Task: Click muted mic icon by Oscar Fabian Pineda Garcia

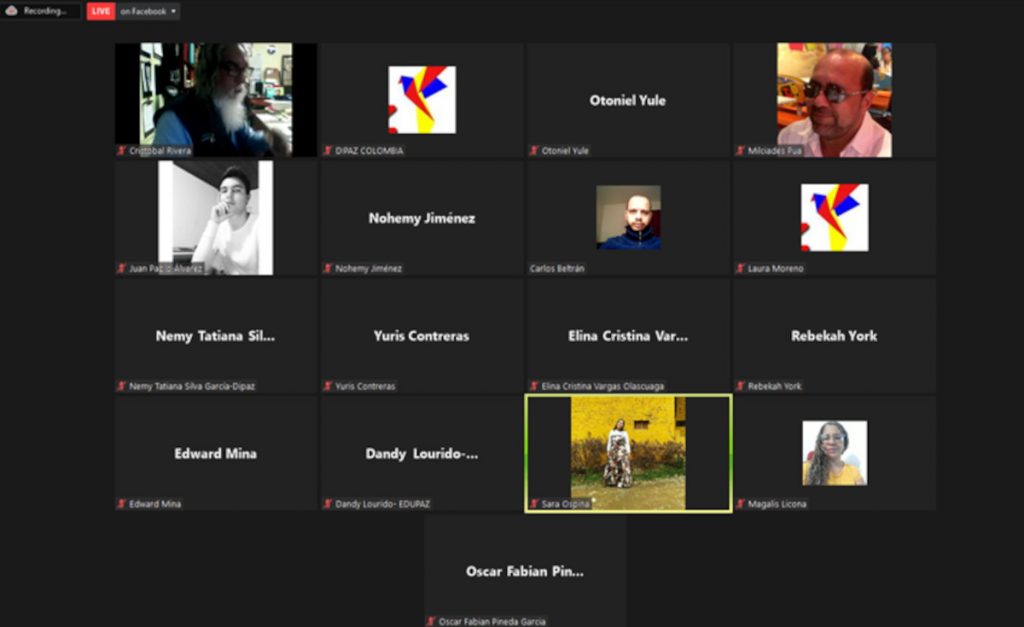Action: pyautogui.click(x=431, y=621)
